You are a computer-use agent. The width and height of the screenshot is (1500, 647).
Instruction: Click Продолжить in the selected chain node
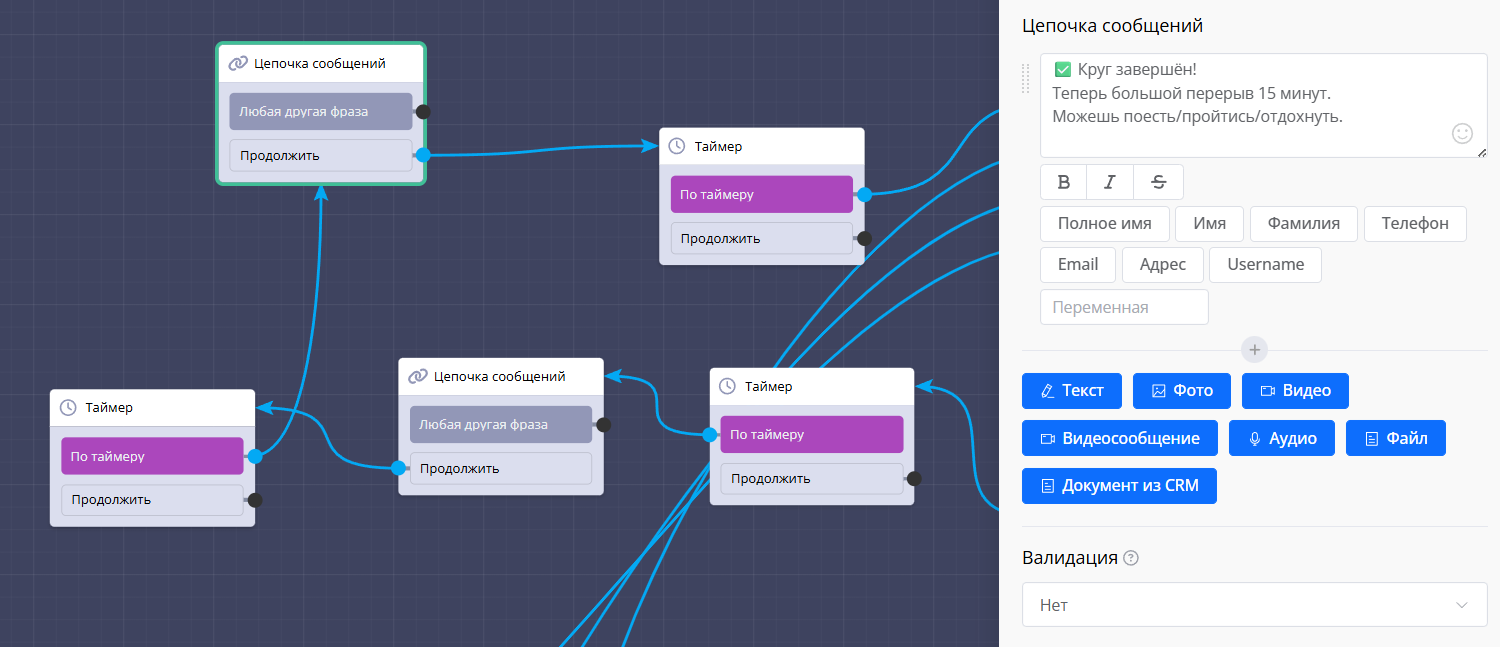320,156
